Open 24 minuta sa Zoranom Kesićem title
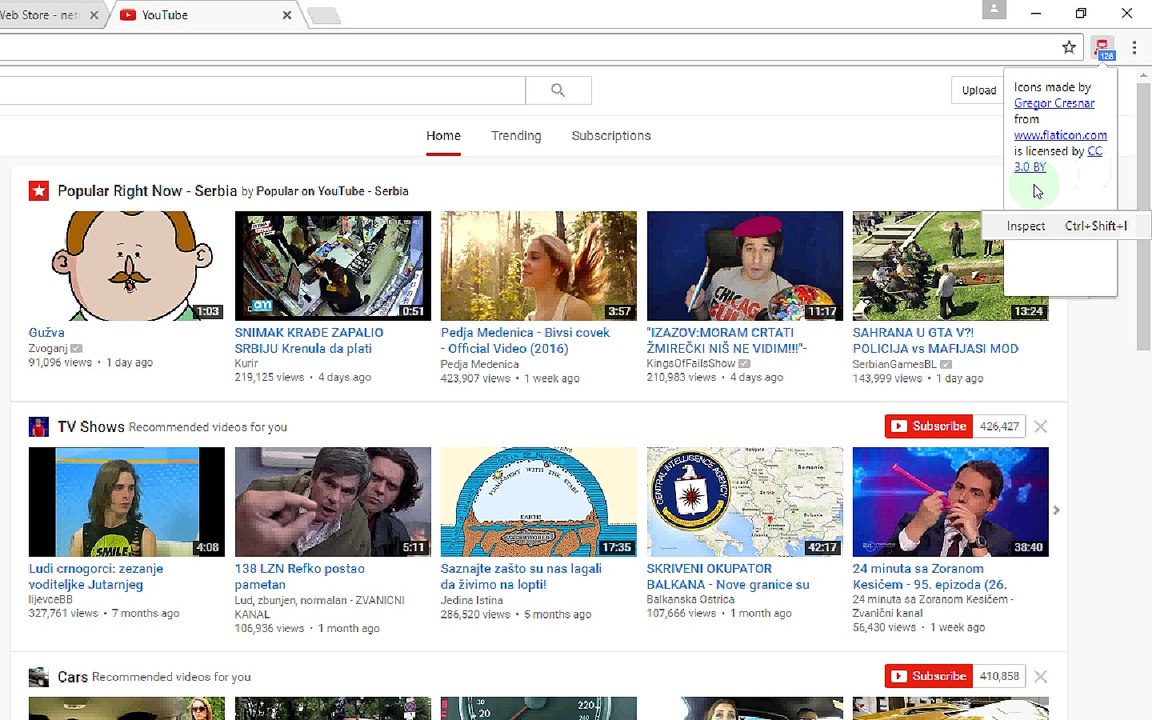1152x720 pixels. coord(929,577)
